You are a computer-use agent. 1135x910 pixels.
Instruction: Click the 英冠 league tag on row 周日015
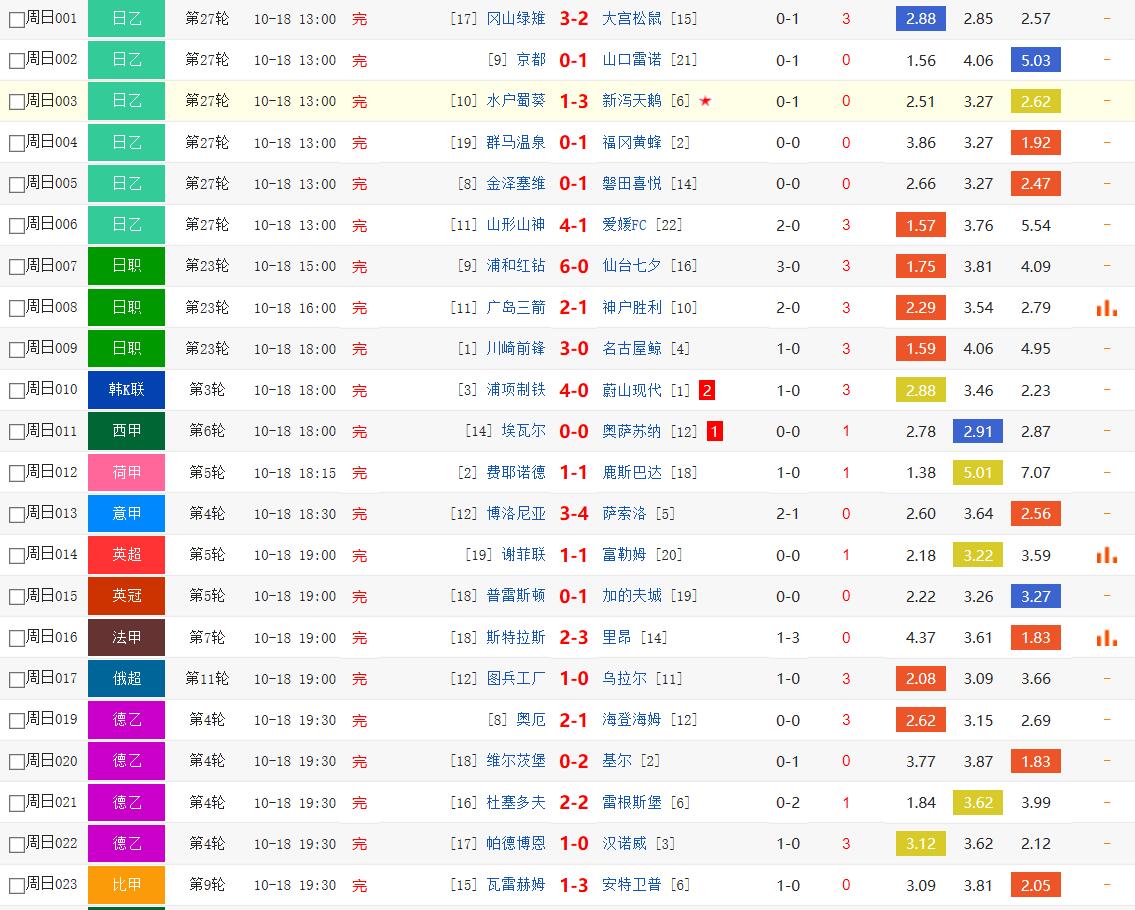tap(127, 596)
